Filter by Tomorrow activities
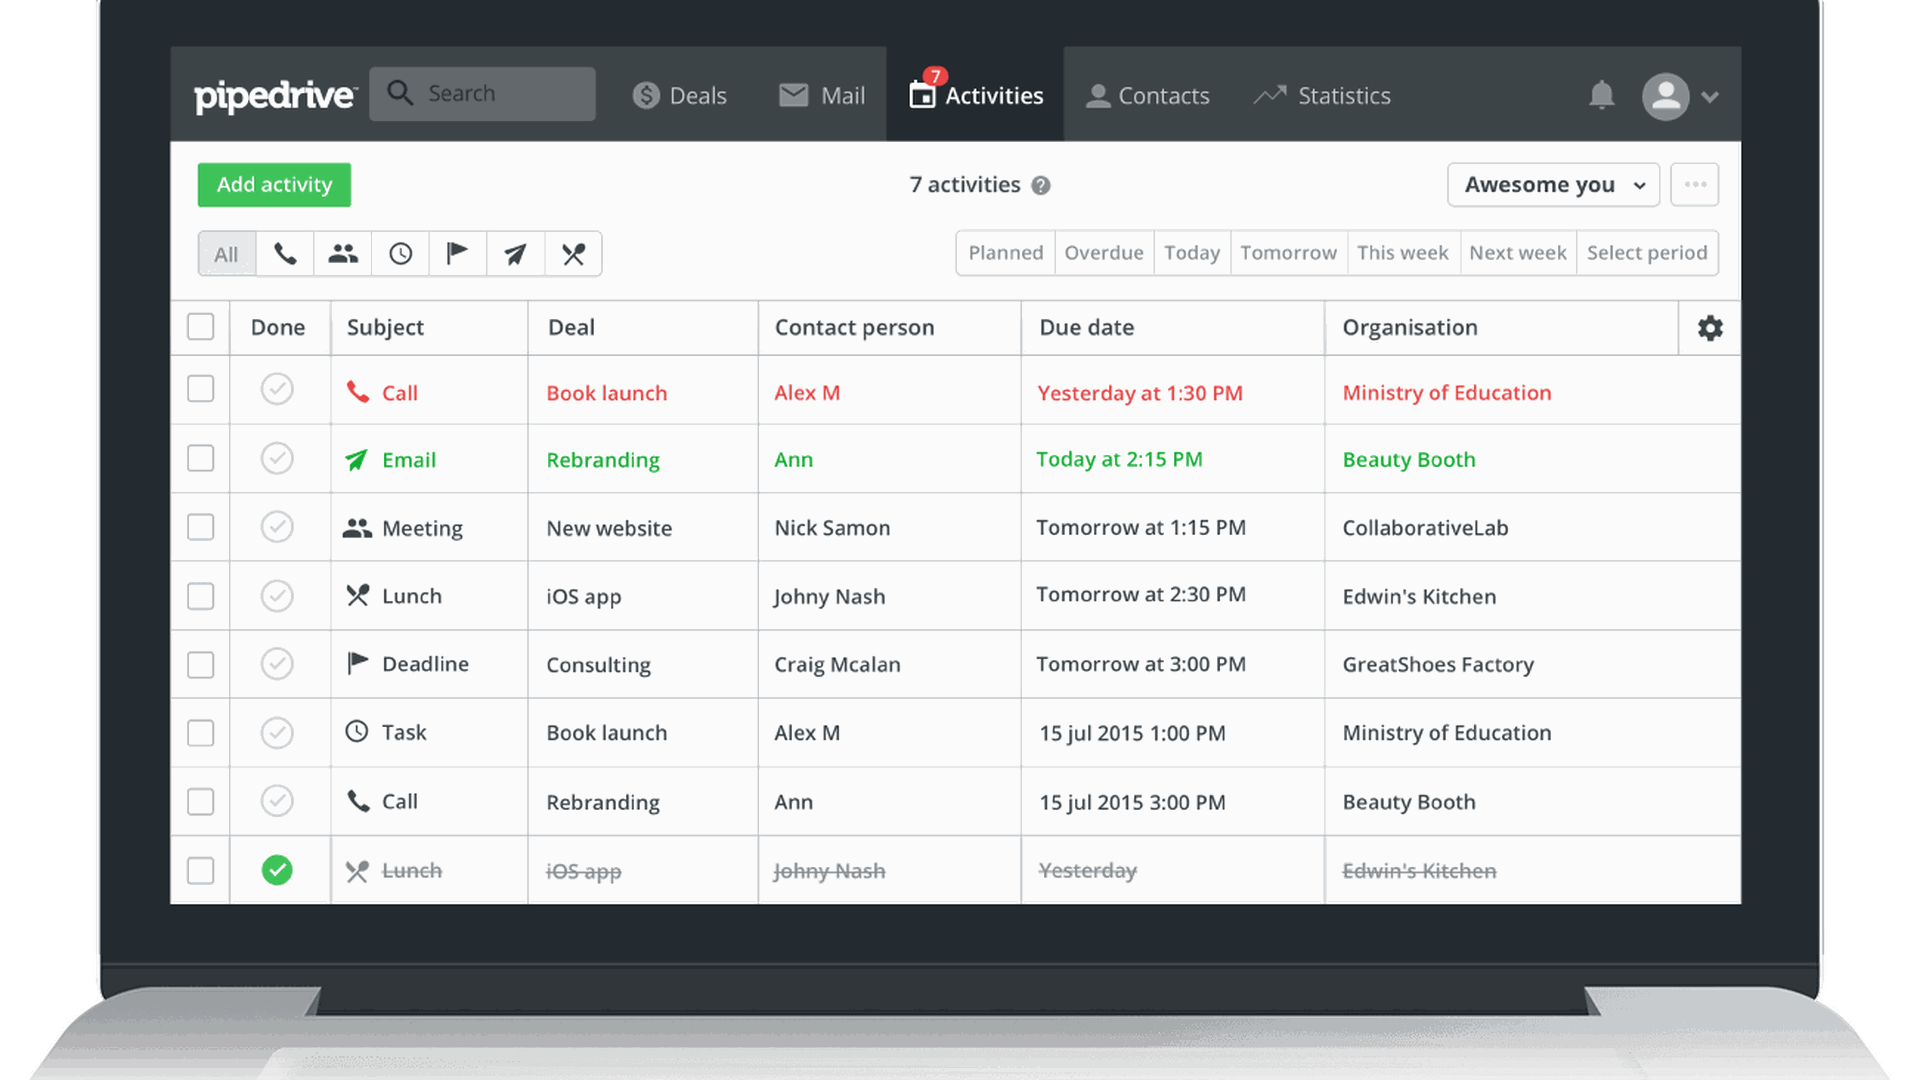The height and width of the screenshot is (1080, 1920). pyautogui.click(x=1288, y=253)
